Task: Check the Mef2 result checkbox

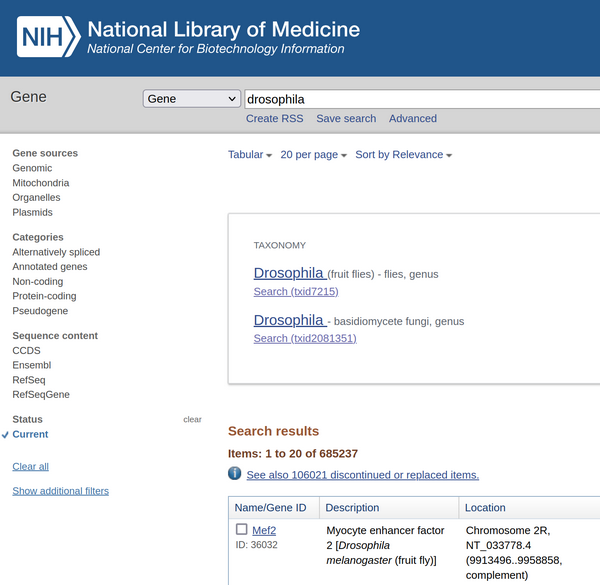Action: point(241,530)
